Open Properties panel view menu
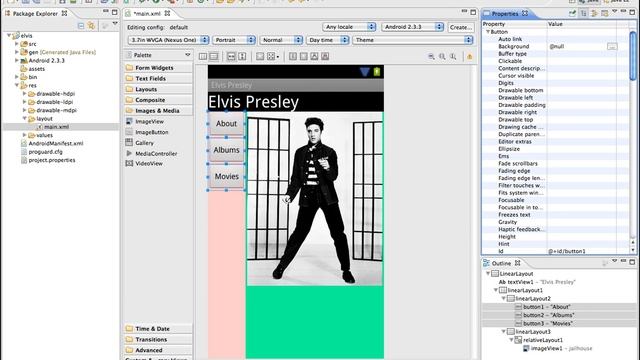This screenshot has height=360, width=640. coord(614,12)
